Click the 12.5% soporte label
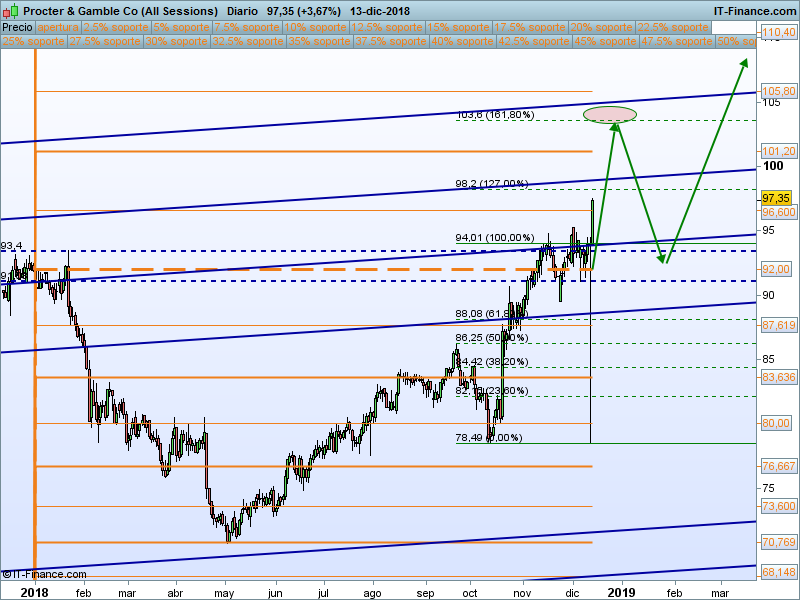 coord(387,28)
